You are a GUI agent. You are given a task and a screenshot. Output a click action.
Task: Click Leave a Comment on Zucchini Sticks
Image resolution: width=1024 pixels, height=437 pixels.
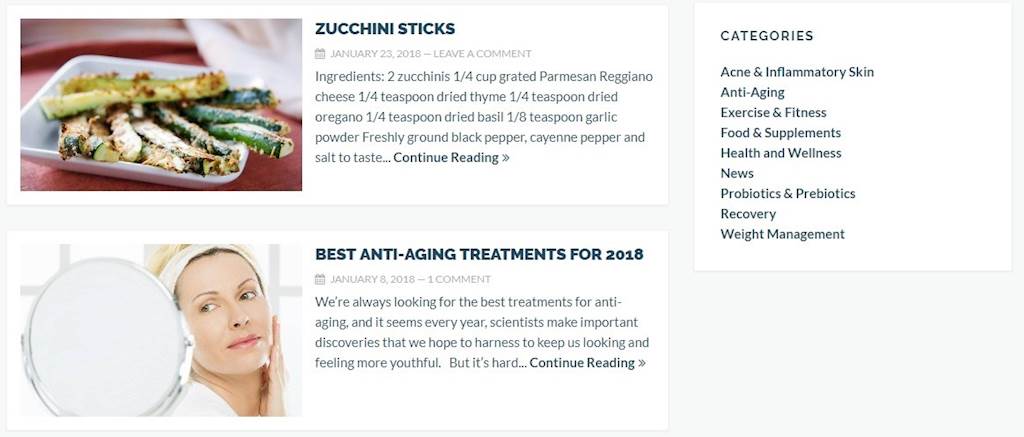(483, 54)
